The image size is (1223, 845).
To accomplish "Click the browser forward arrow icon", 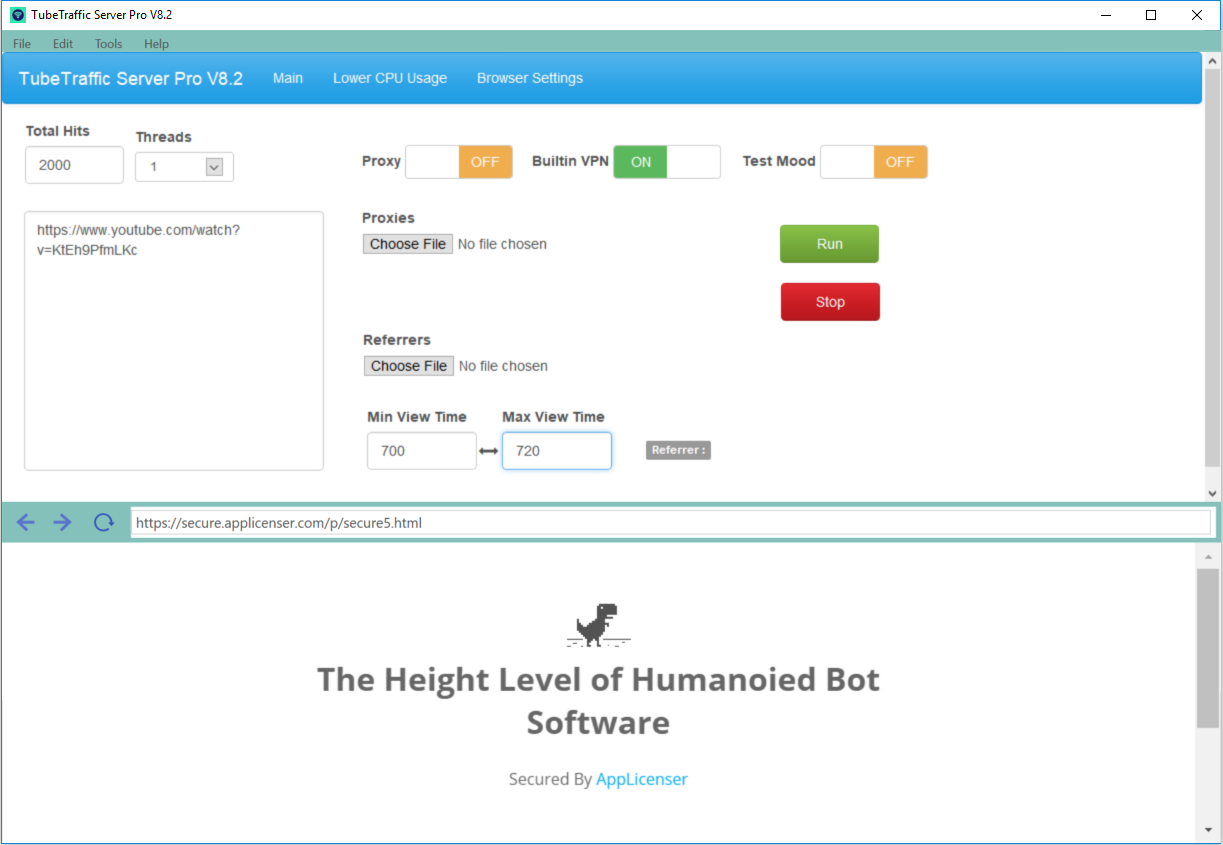I will pos(62,522).
